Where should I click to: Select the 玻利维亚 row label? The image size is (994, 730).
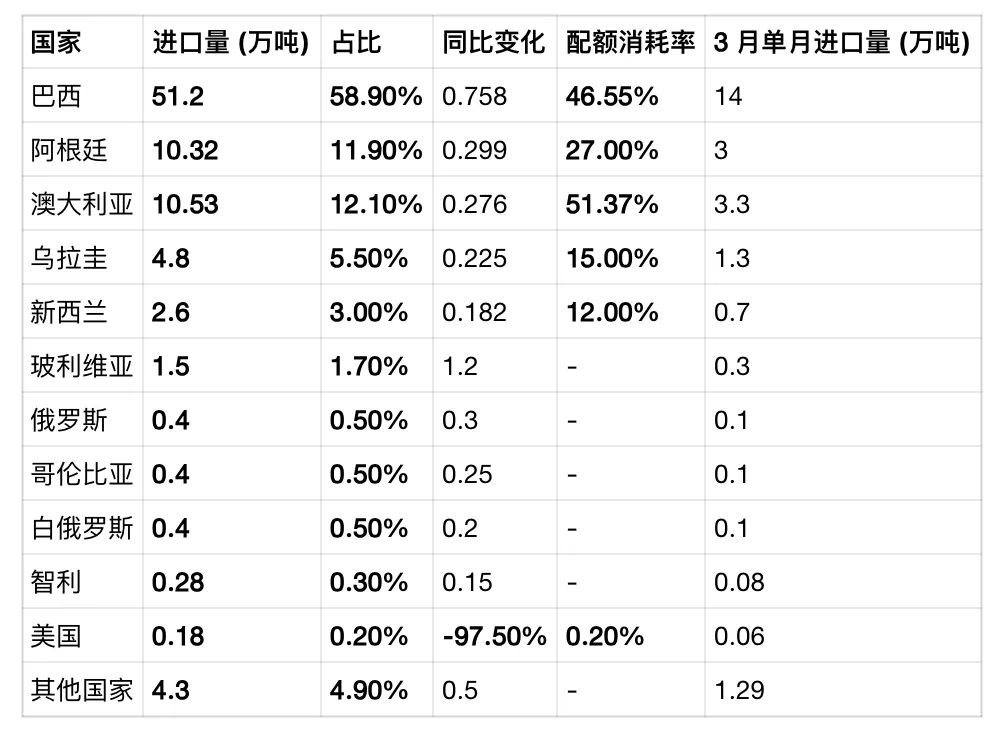pos(82,366)
